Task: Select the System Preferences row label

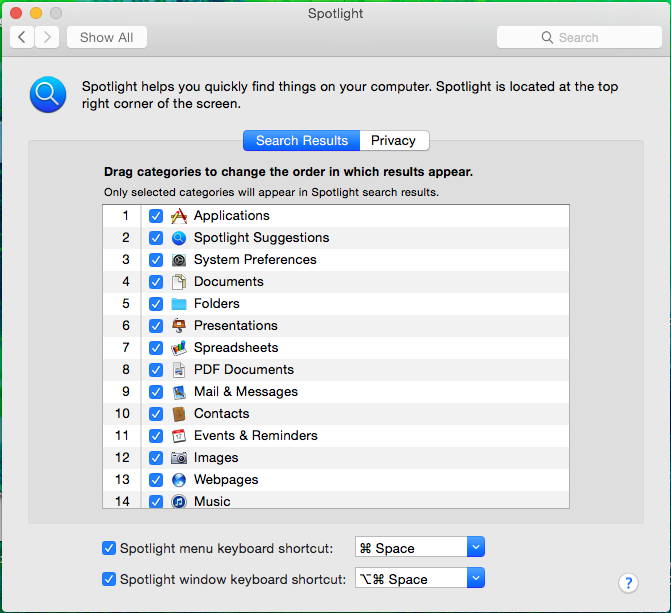Action: (255, 260)
